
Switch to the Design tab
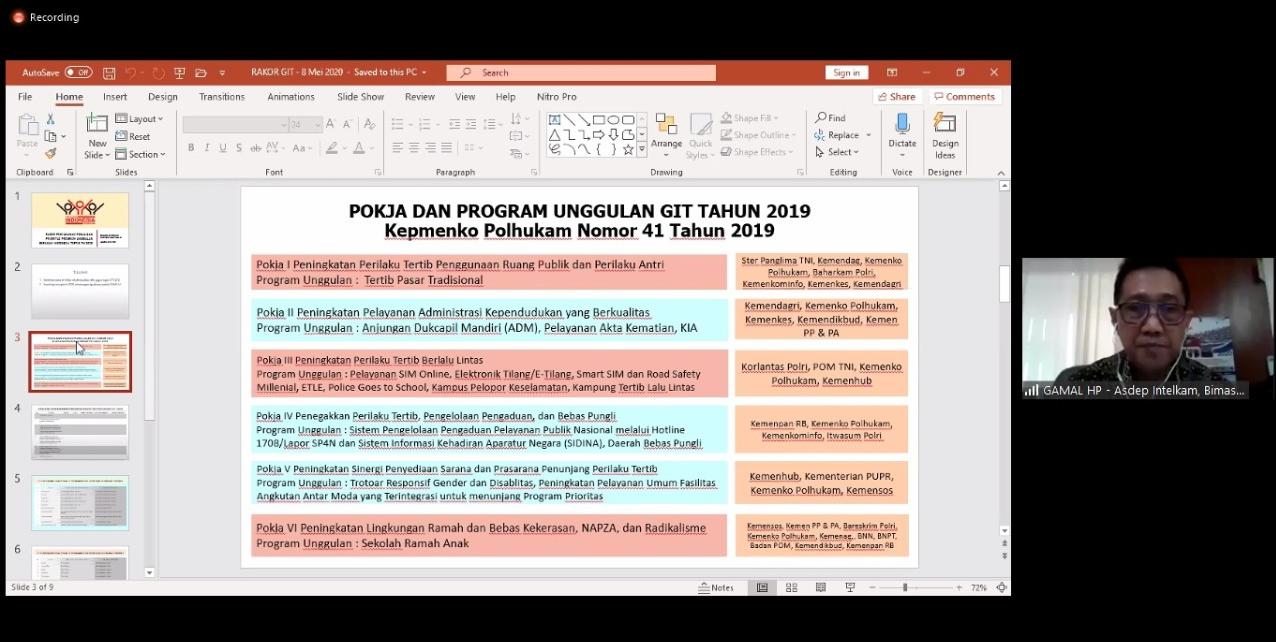pos(163,97)
